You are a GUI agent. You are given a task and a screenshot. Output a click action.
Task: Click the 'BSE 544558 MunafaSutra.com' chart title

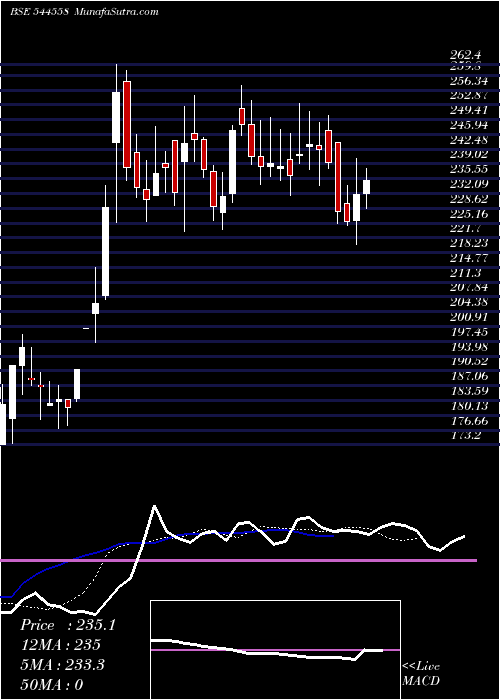(x=84, y=11)
